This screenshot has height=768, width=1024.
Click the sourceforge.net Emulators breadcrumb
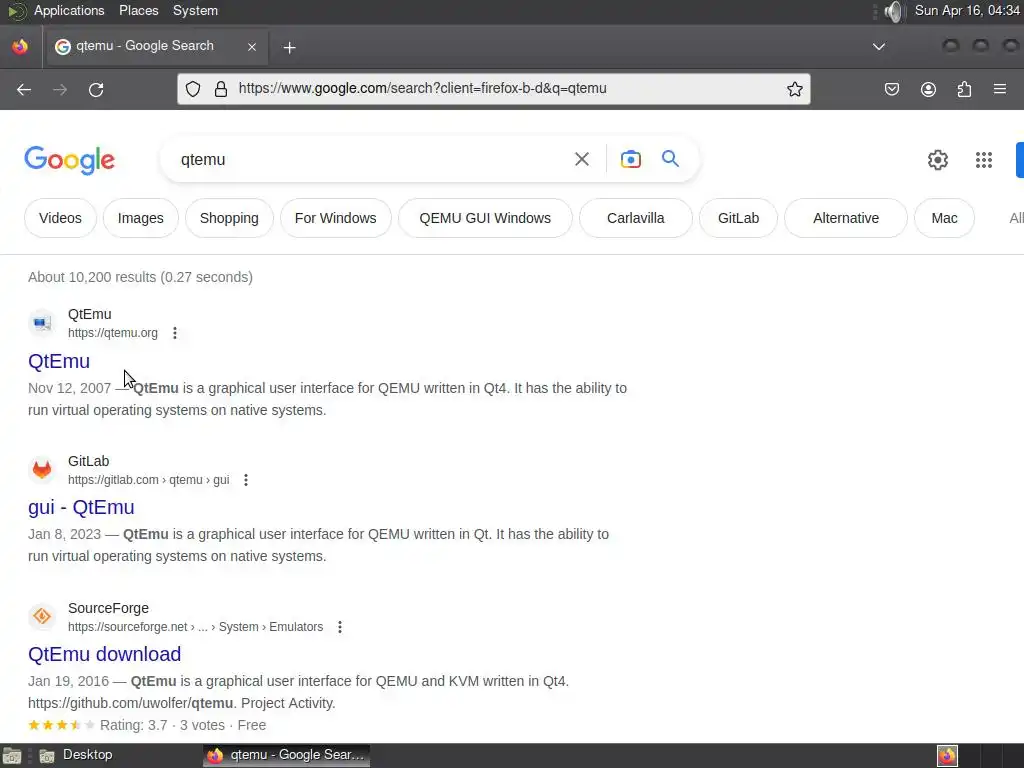(x=195, y=627)
